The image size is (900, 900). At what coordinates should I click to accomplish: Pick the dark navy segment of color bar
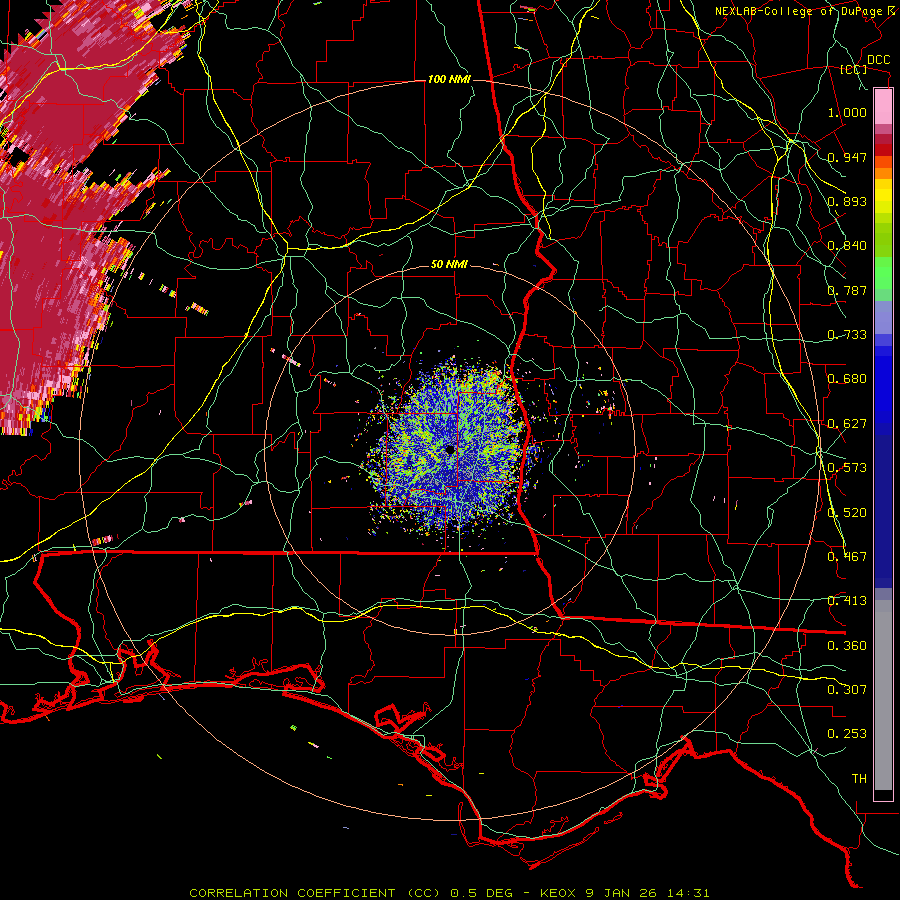coord(883,505)
